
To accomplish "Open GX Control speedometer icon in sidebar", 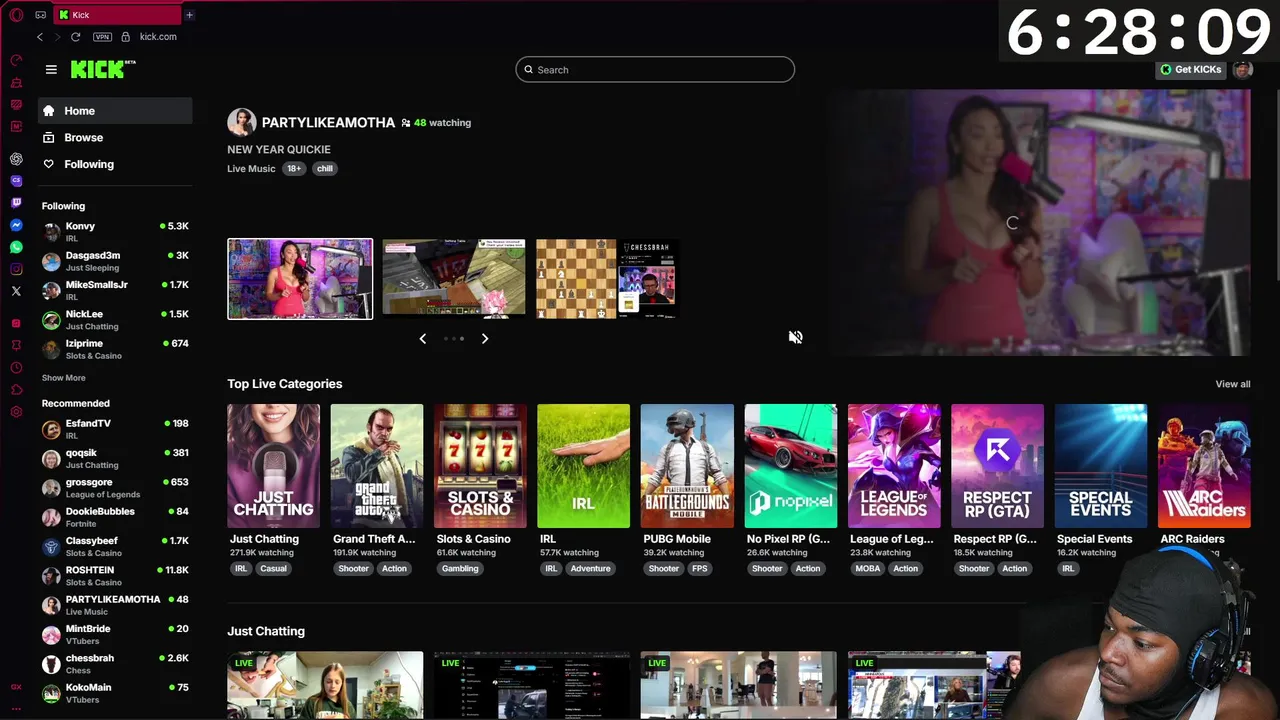I will pyautogui.click(x=16, y=60).
